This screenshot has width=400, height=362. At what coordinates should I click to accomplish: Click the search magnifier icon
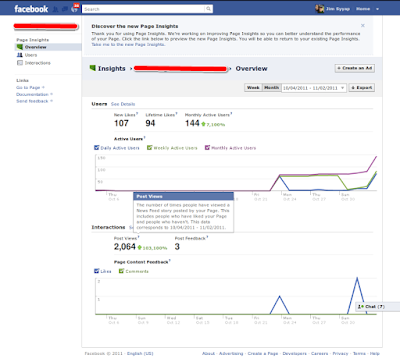(208, 9)
